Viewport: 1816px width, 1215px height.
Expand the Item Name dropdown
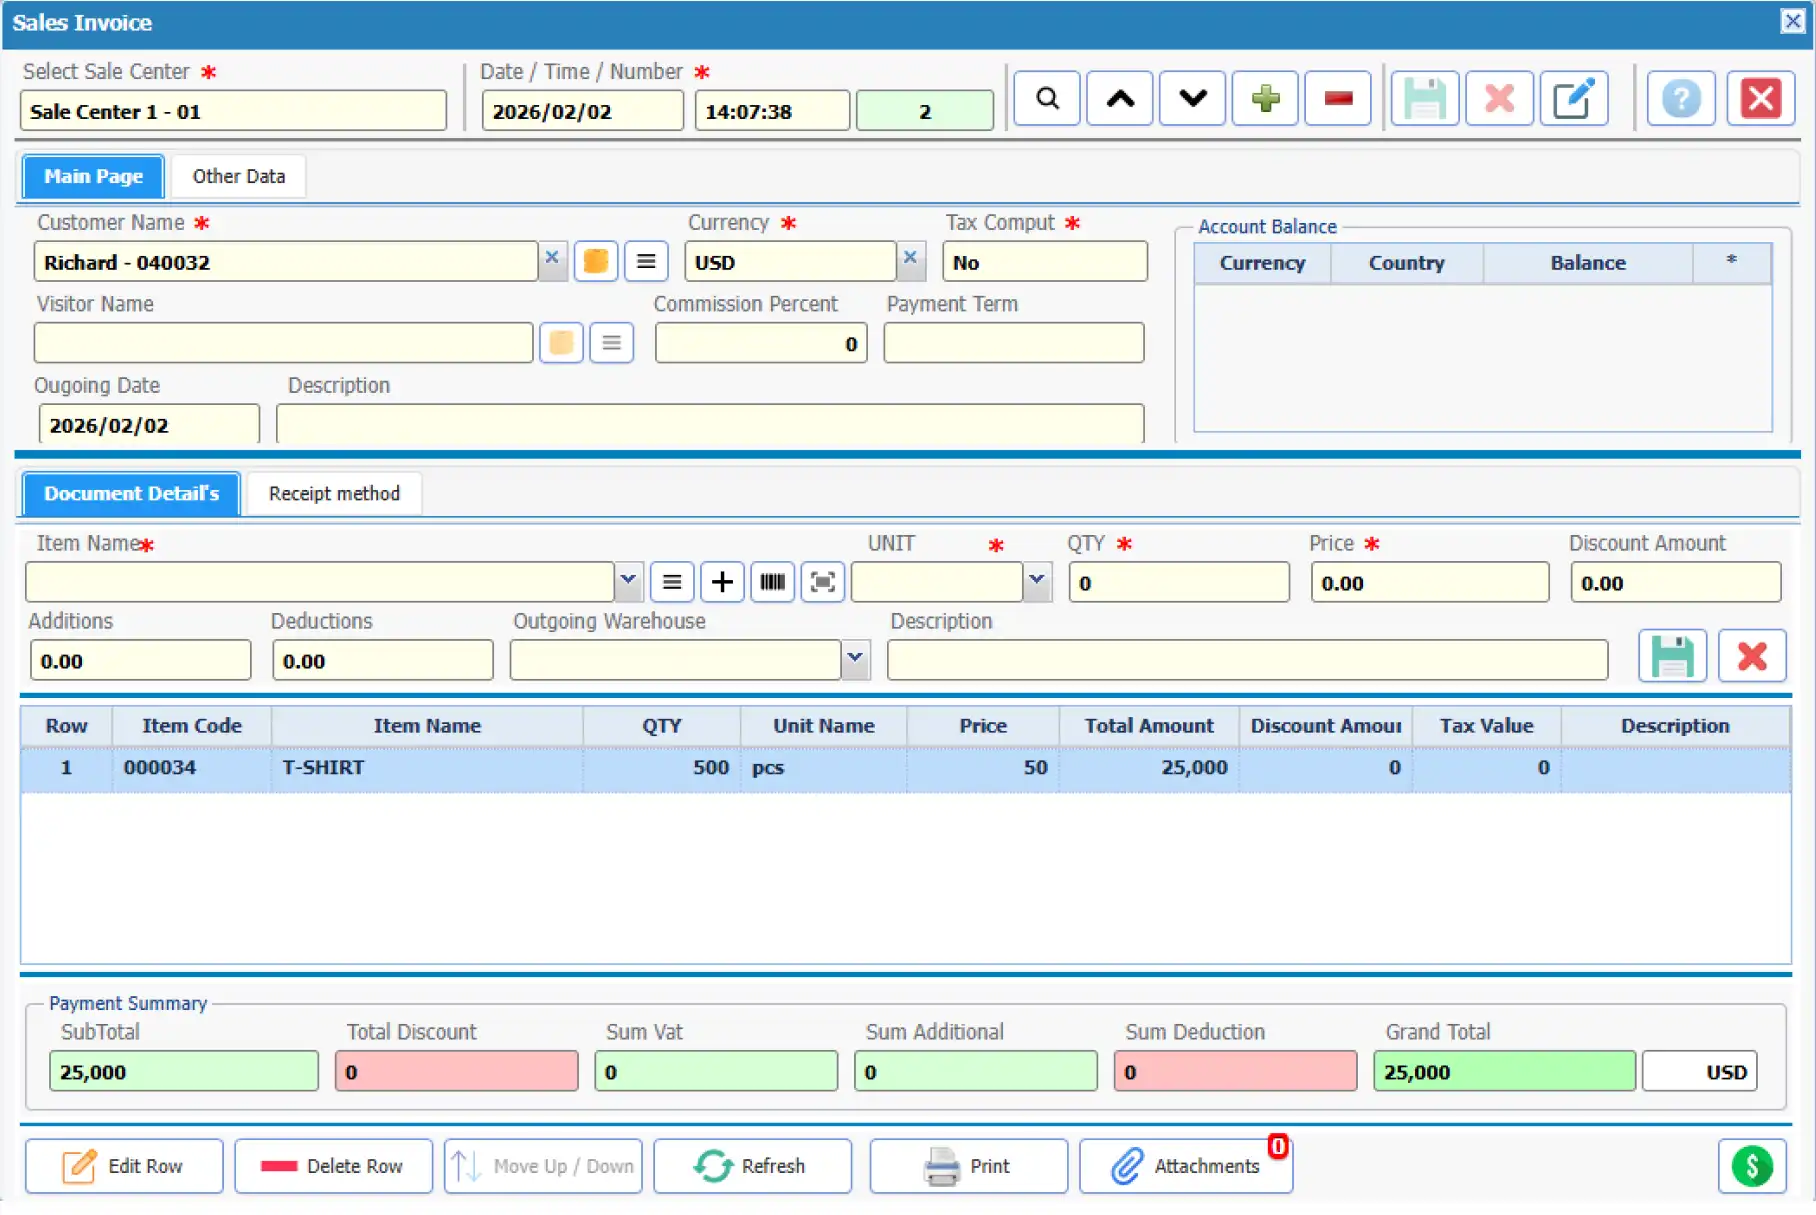pyautogui.click(x=628, y=581)
